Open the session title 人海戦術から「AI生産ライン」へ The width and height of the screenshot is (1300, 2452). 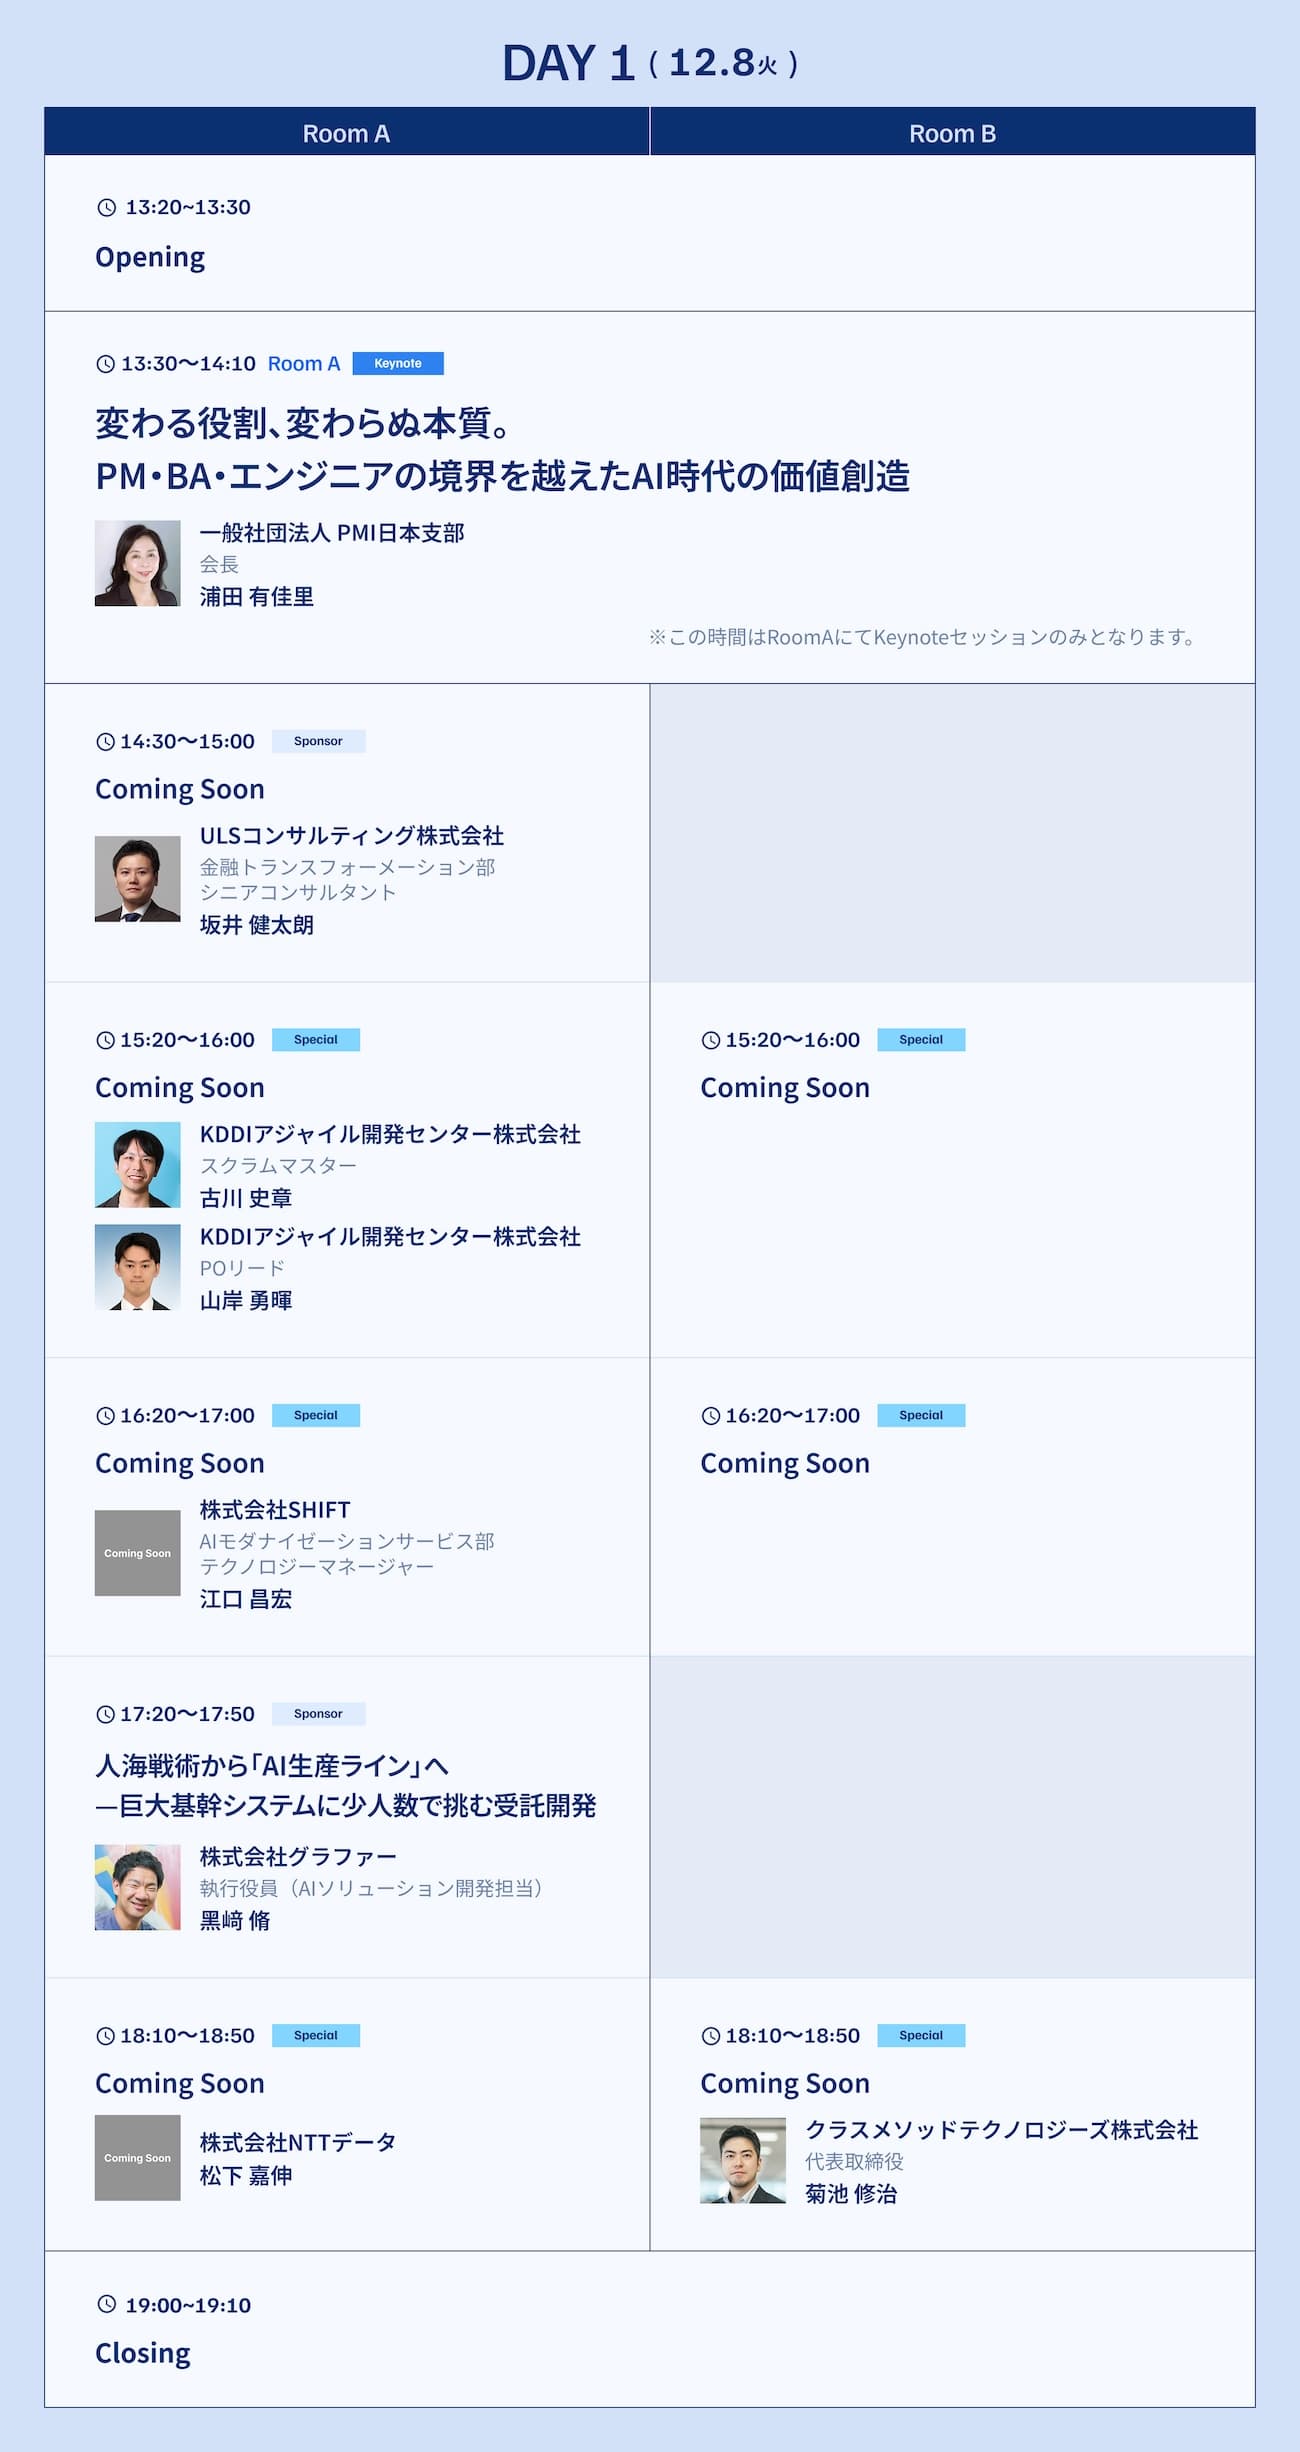pos(346,1786)
